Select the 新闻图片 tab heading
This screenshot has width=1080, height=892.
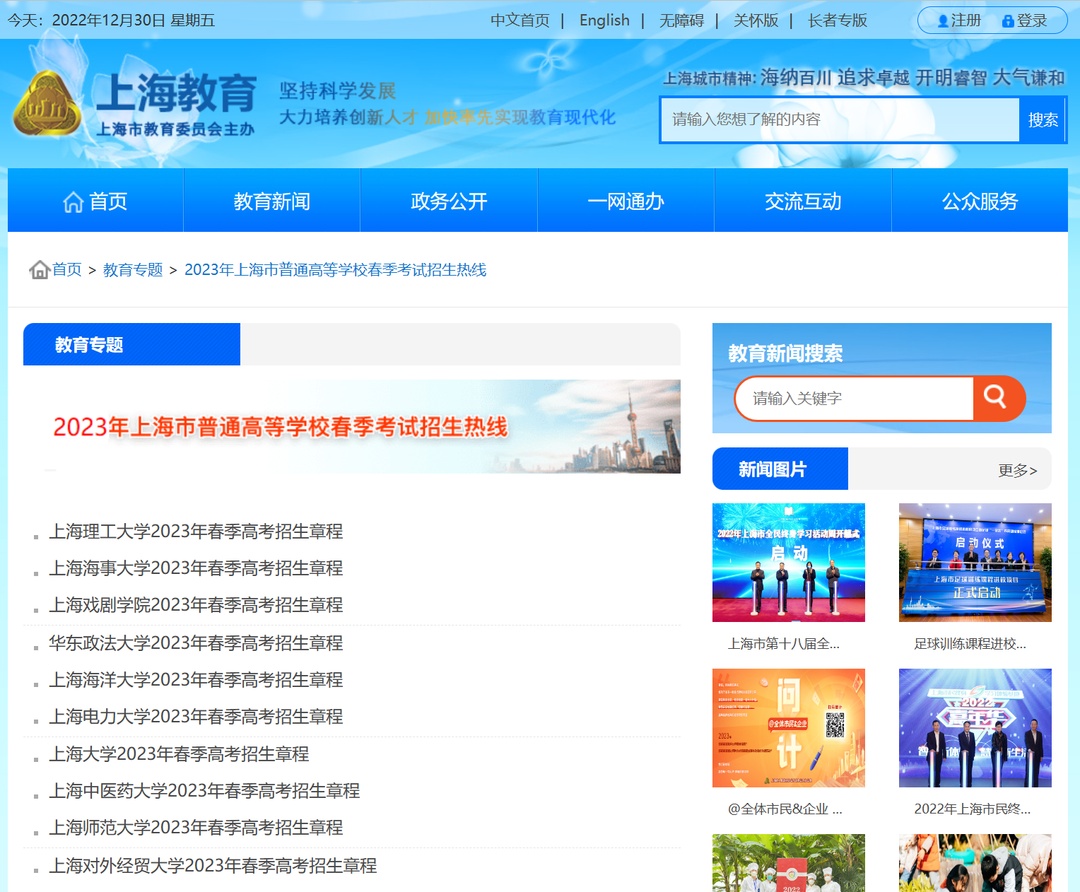(x=780, y=469)
